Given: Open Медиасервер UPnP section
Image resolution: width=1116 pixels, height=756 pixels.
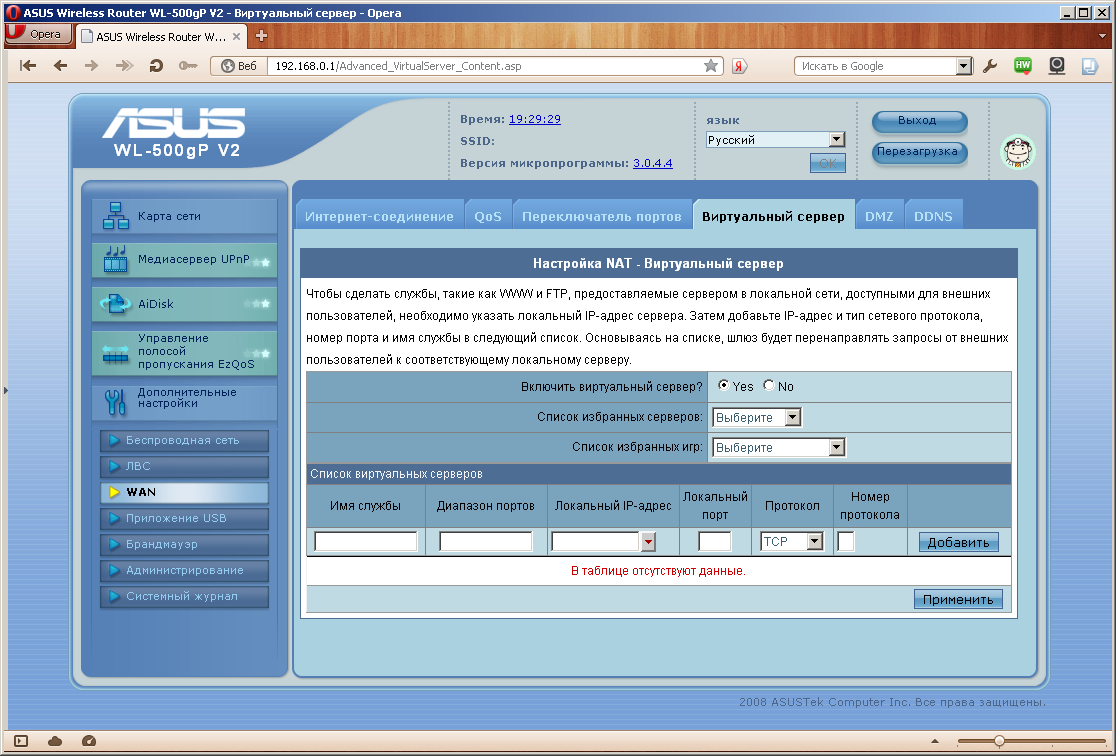Looking at the screenshot, I should pyautogui.click(x=184, y=260).
